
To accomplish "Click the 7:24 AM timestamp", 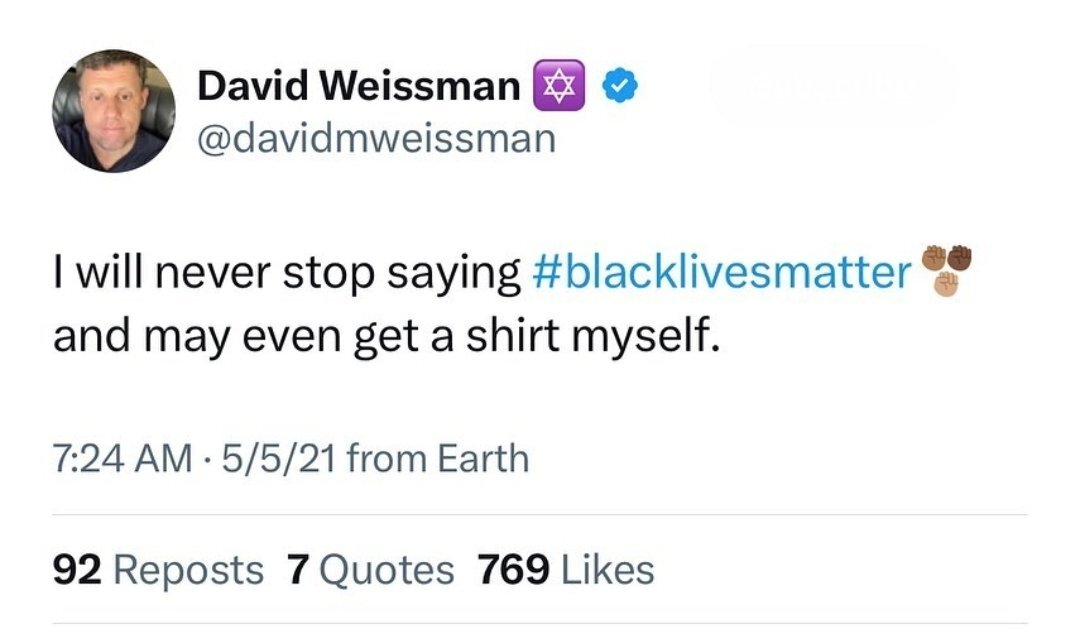I will [118, 459].
